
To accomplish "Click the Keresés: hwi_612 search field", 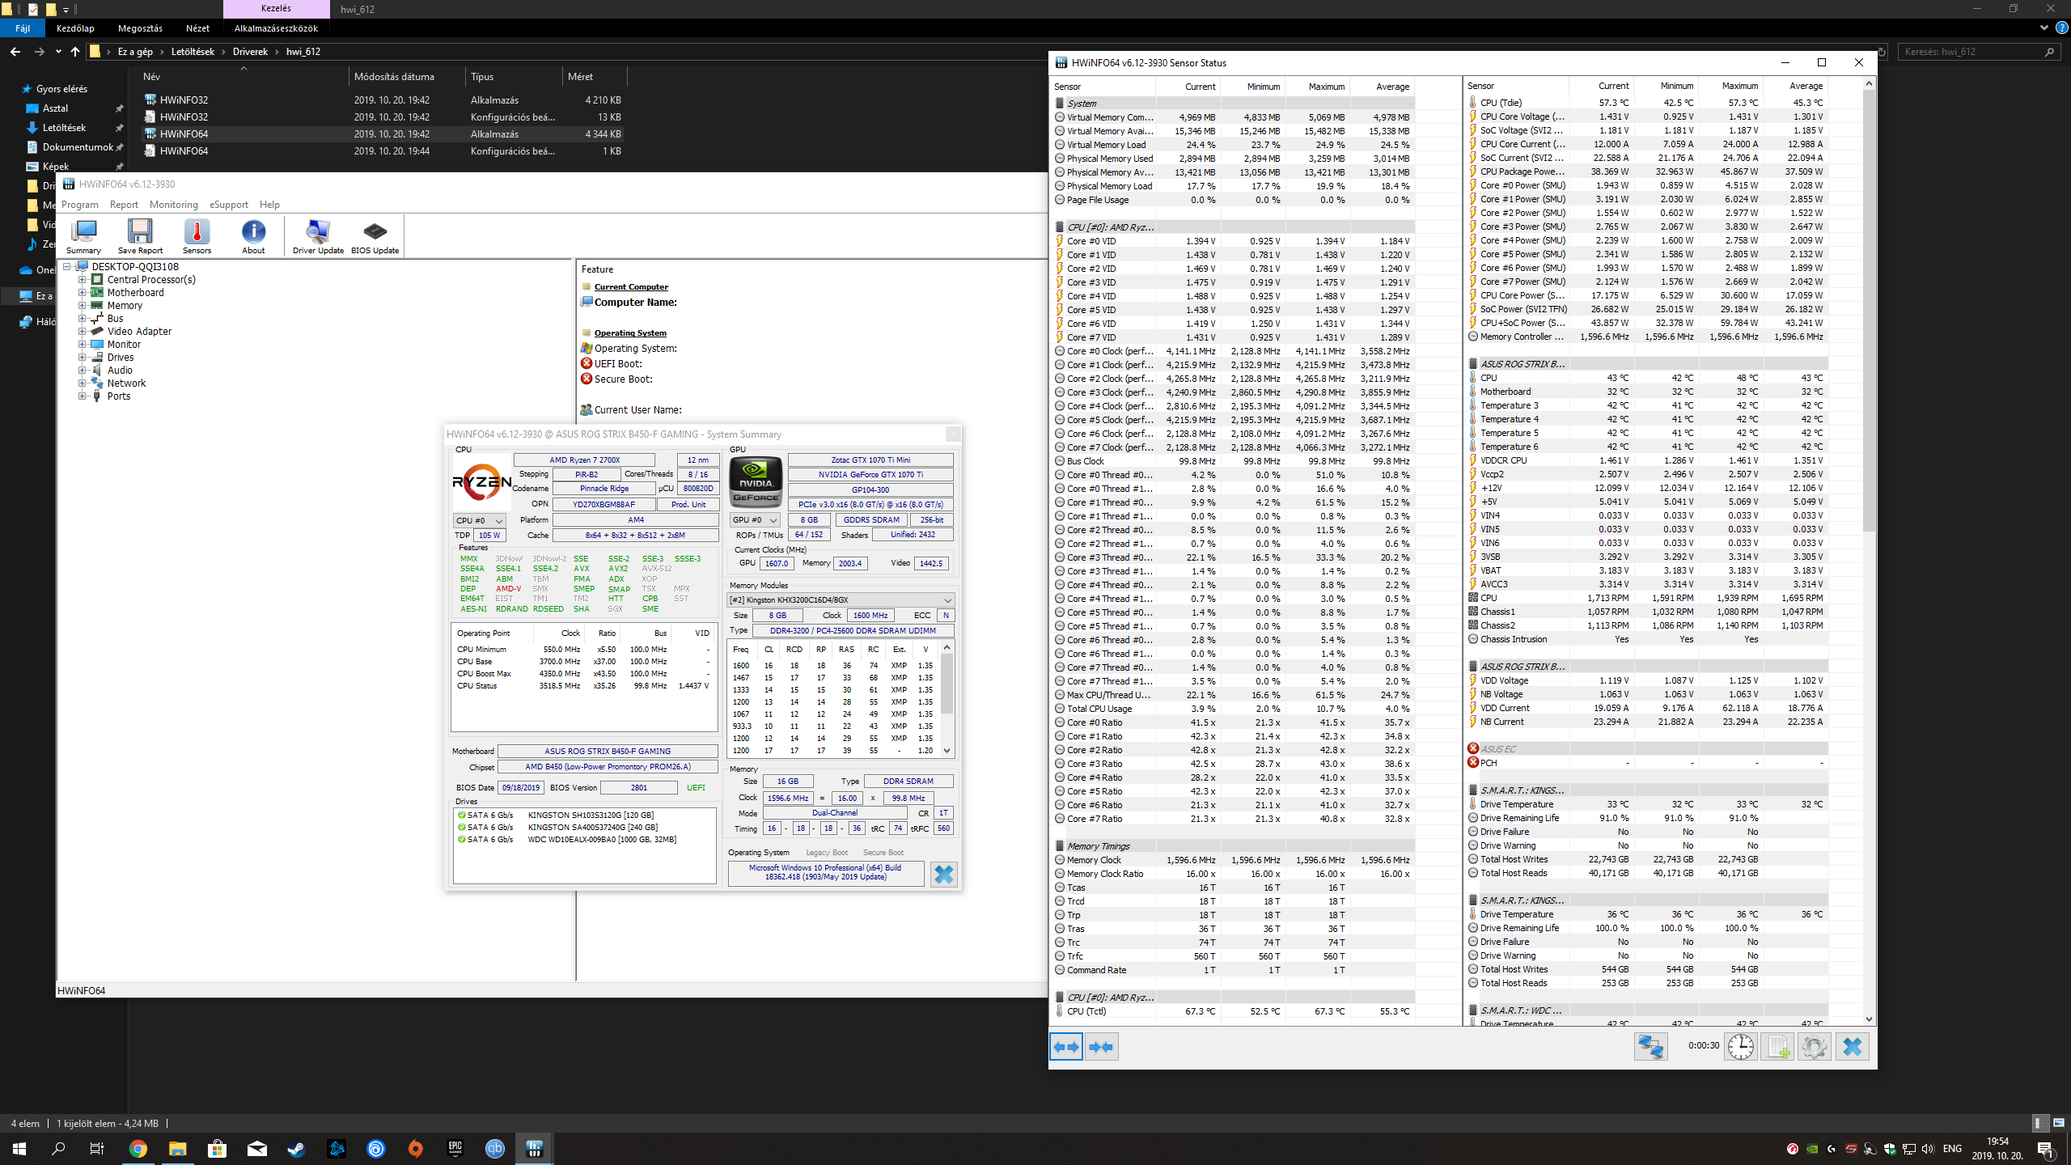I will pos(1978,51).
